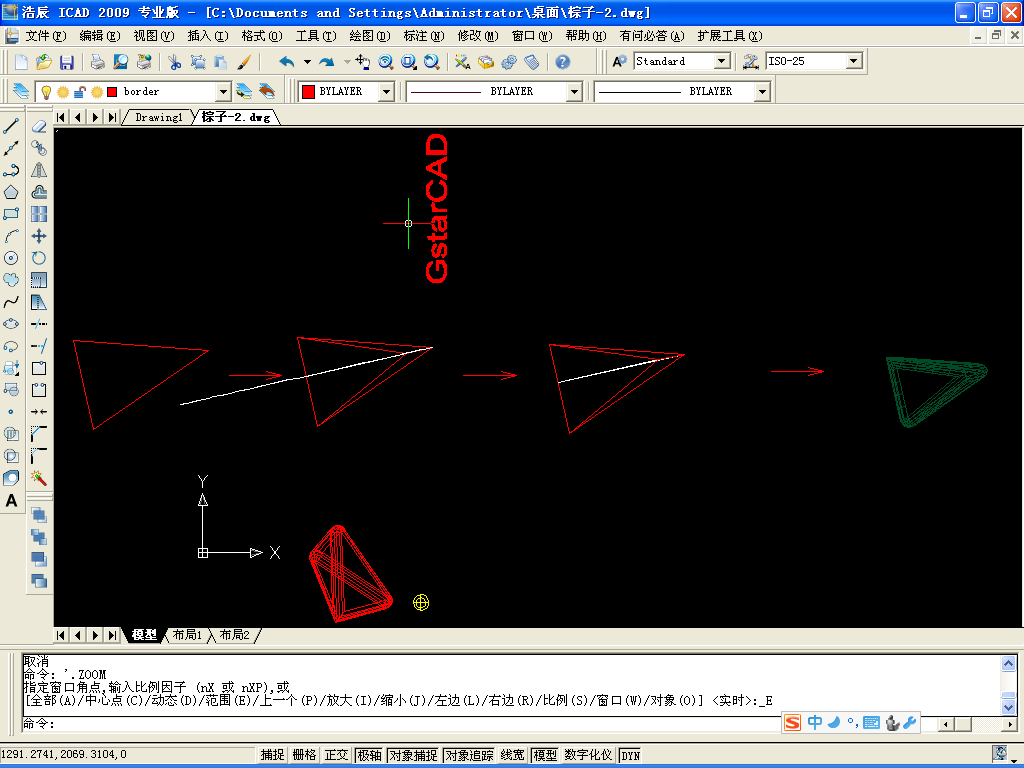1024x768 pixels.
Task: Toggle 极轴 polar tracking in status bar
Action: 369,755
